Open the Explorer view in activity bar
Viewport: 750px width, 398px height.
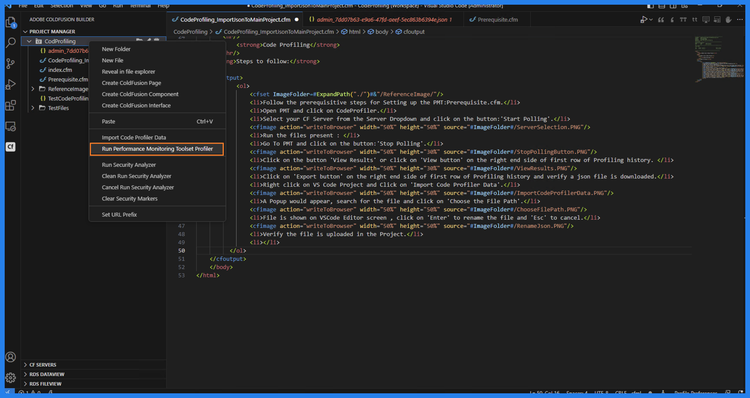tap(11, 22)
